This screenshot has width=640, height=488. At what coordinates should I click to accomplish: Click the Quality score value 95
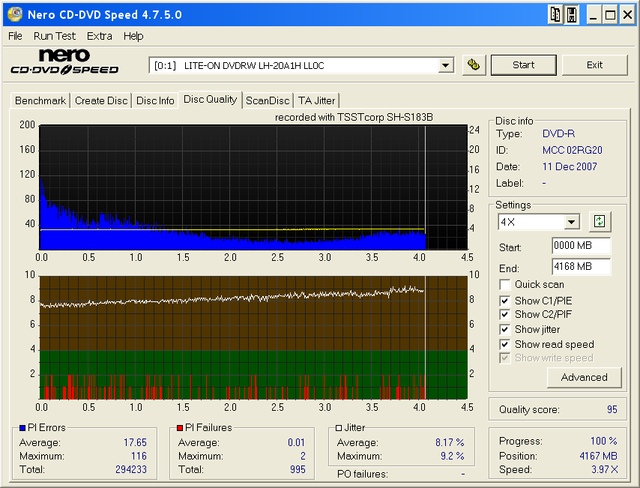point(612,409)
